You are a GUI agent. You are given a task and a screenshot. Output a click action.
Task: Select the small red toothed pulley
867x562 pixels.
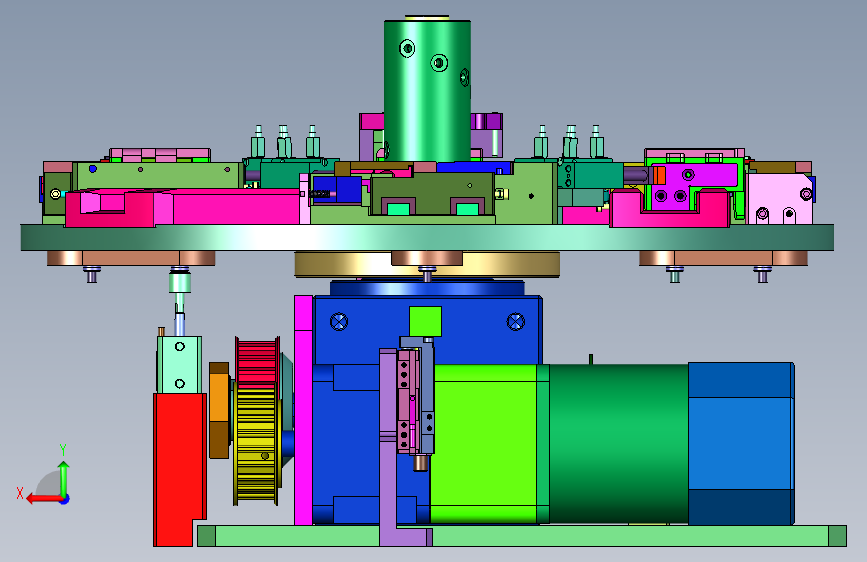256,361
